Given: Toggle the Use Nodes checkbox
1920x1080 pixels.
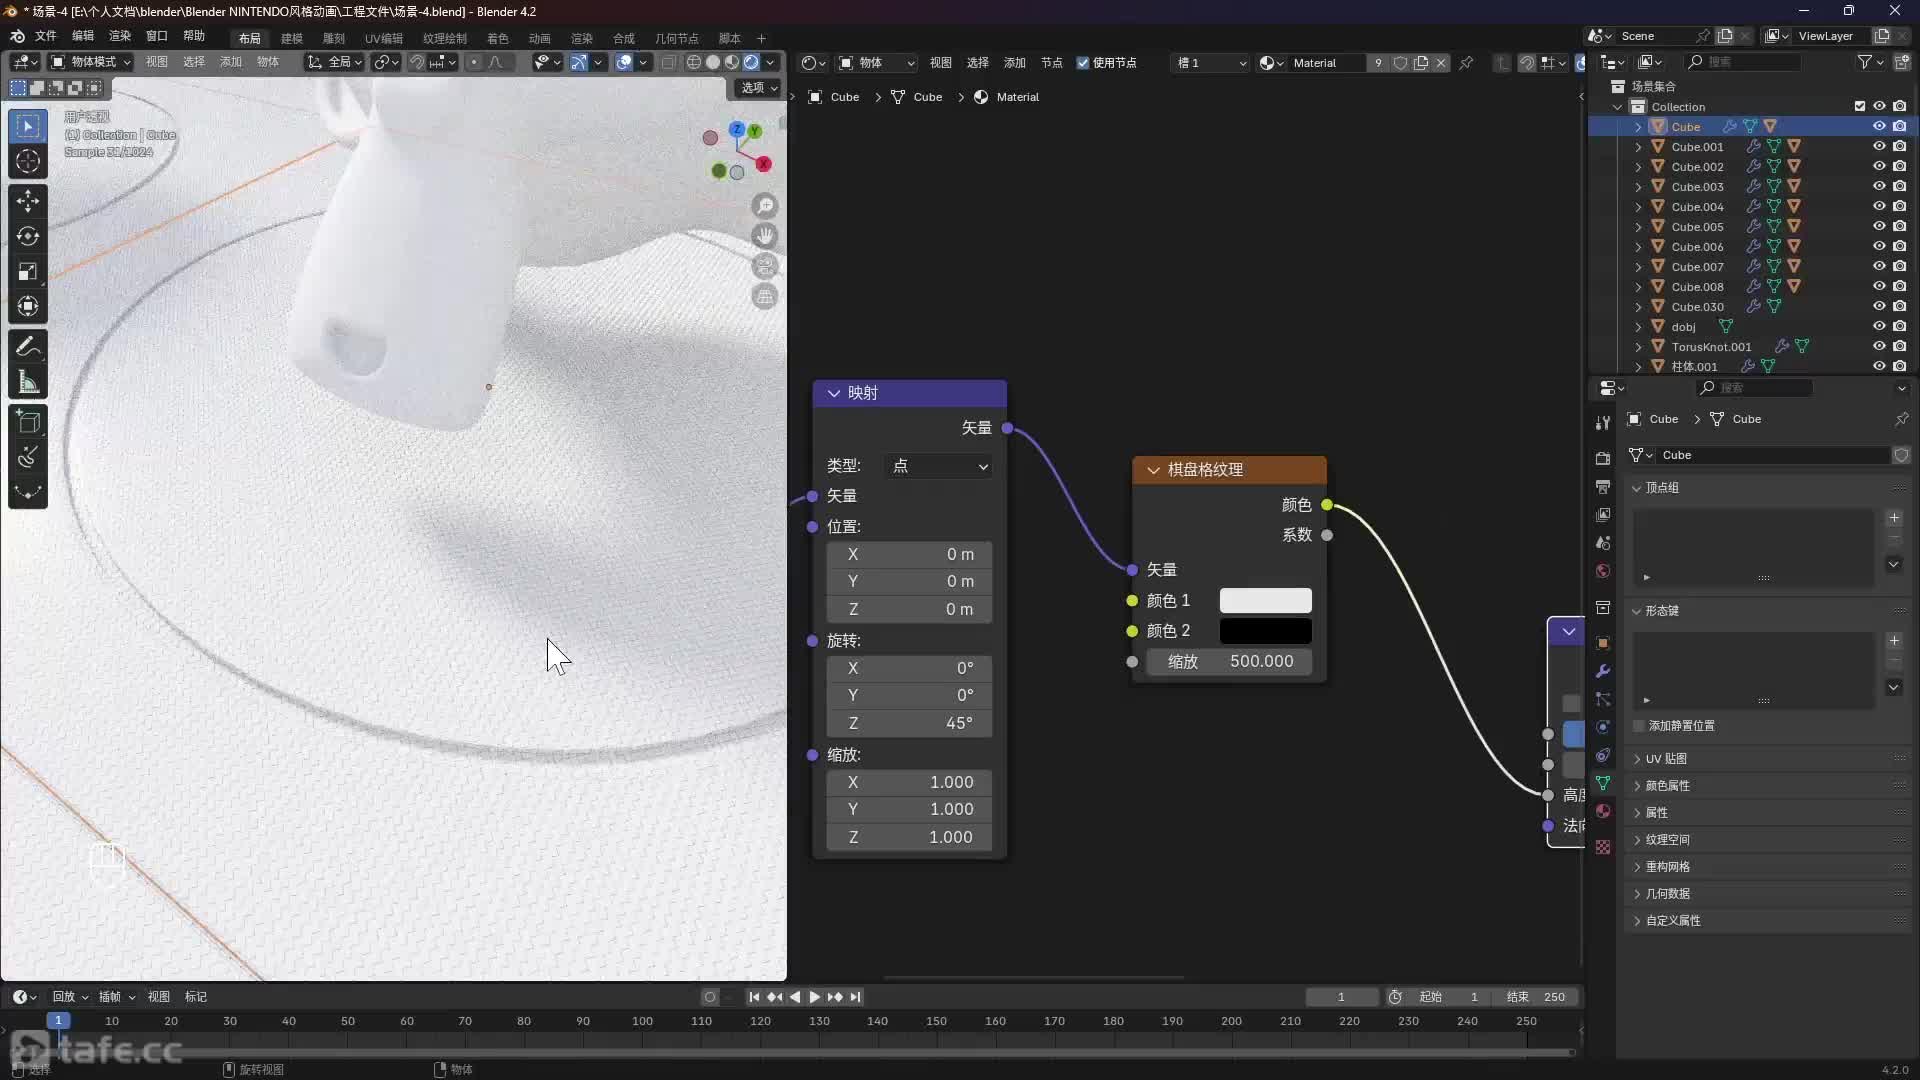Looking at the screenshot, I should pyautogui.click(x=1083, y=63).
